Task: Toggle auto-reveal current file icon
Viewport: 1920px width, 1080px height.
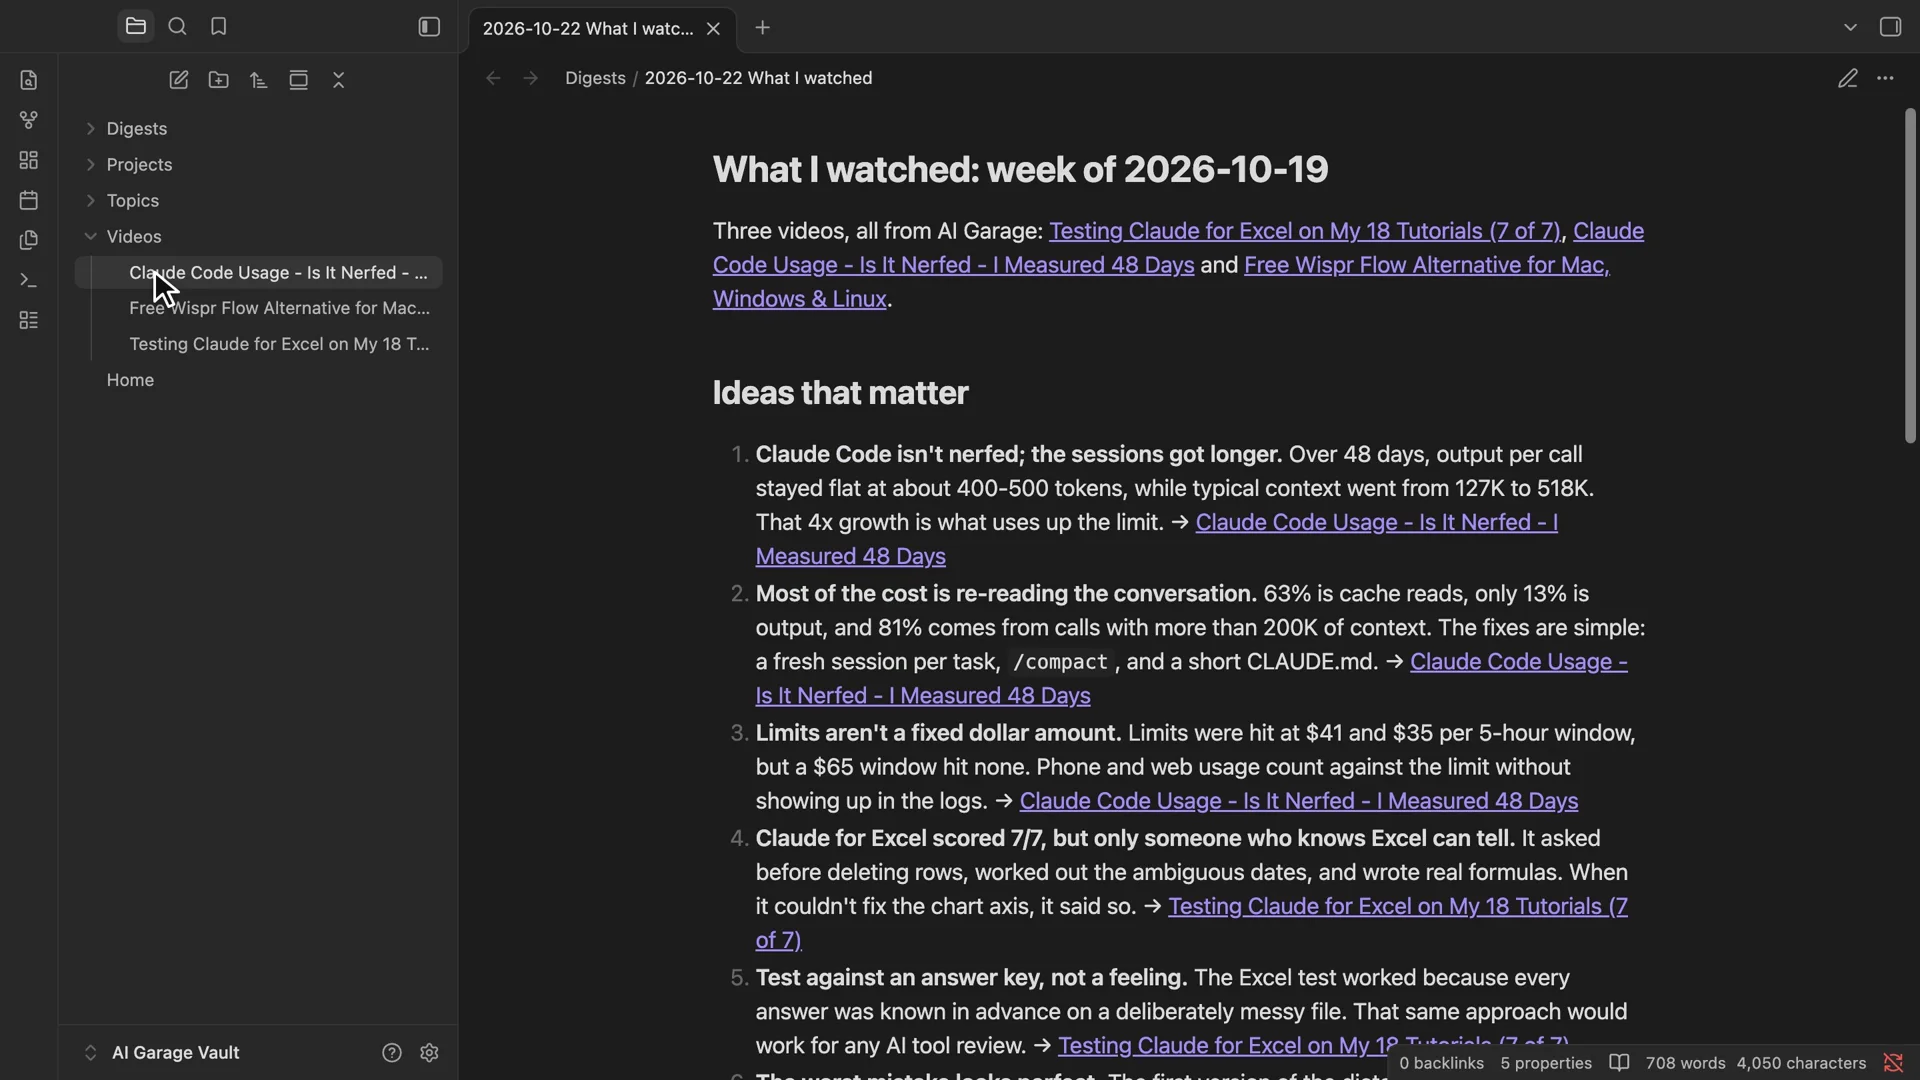Action: click(298, 80)
